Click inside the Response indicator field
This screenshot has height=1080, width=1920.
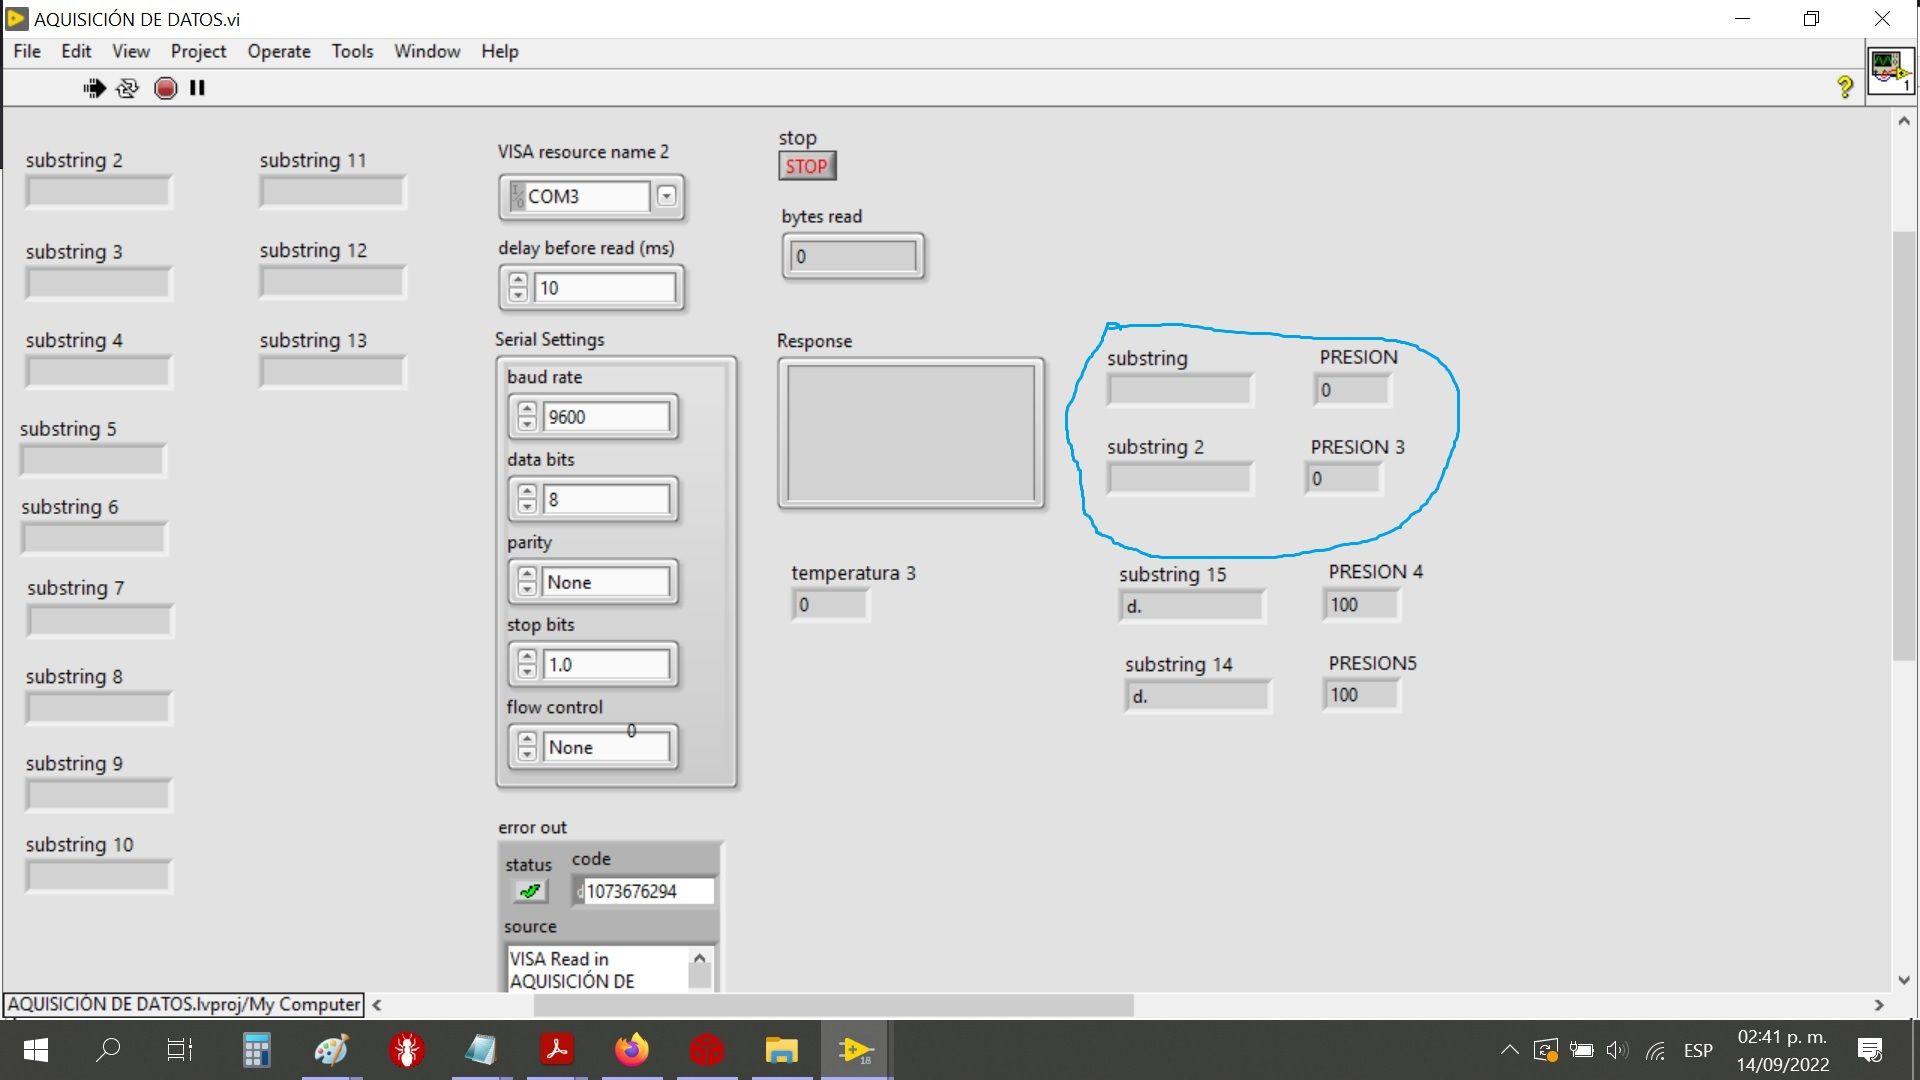click(x=911, y=433)
